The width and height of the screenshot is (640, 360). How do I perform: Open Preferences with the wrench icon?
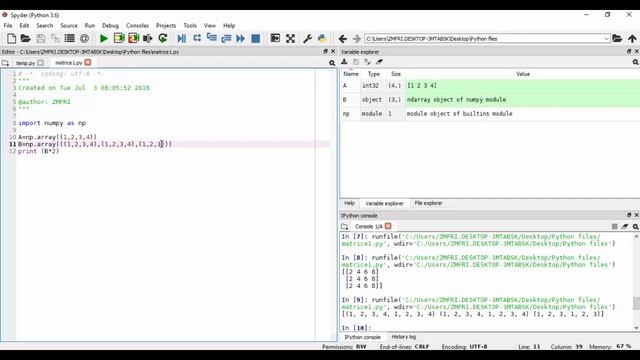307,38
